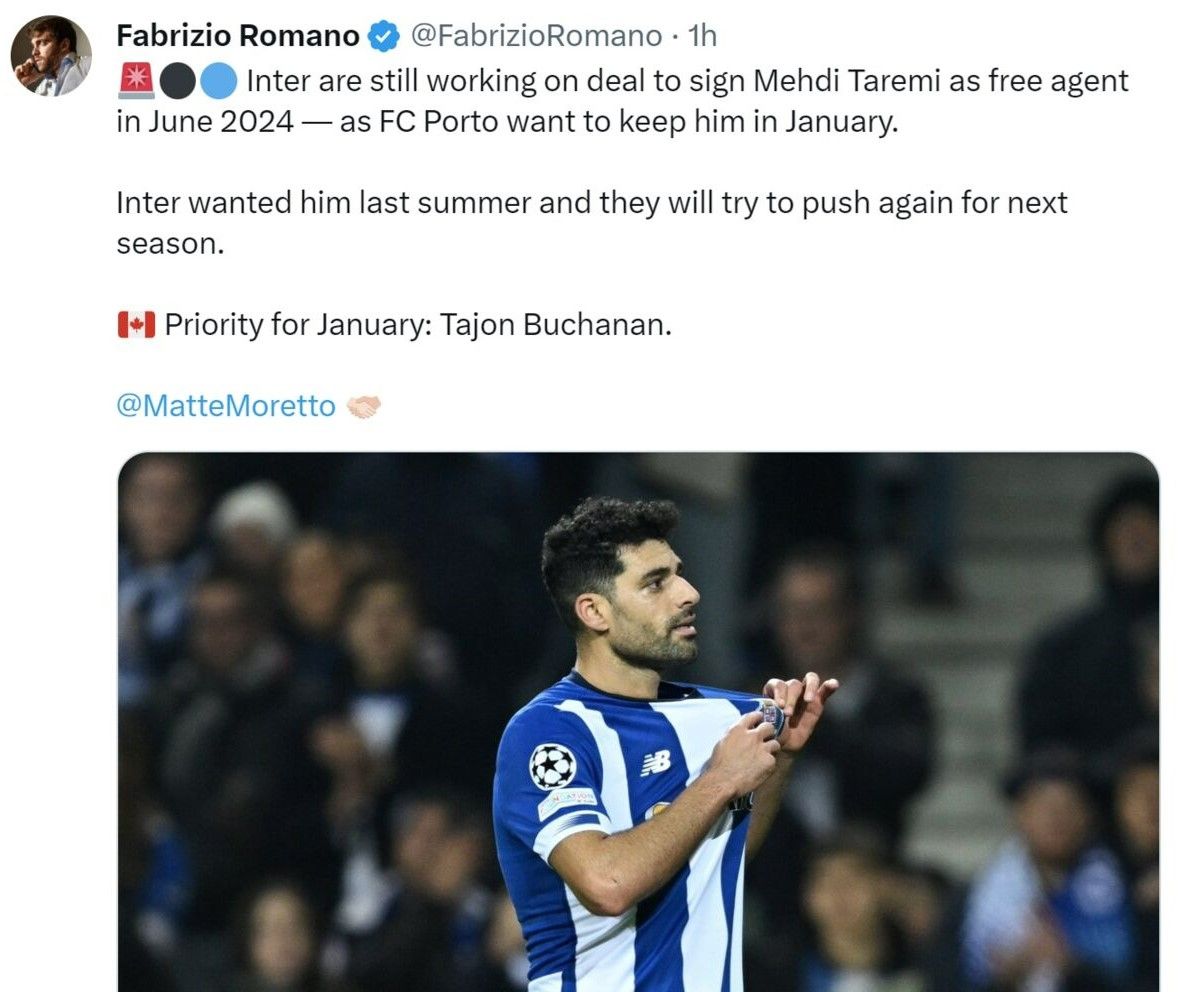Open the @FabrizioRomano handle link
Screen dimensions: 1188x992
pos(536,36)
